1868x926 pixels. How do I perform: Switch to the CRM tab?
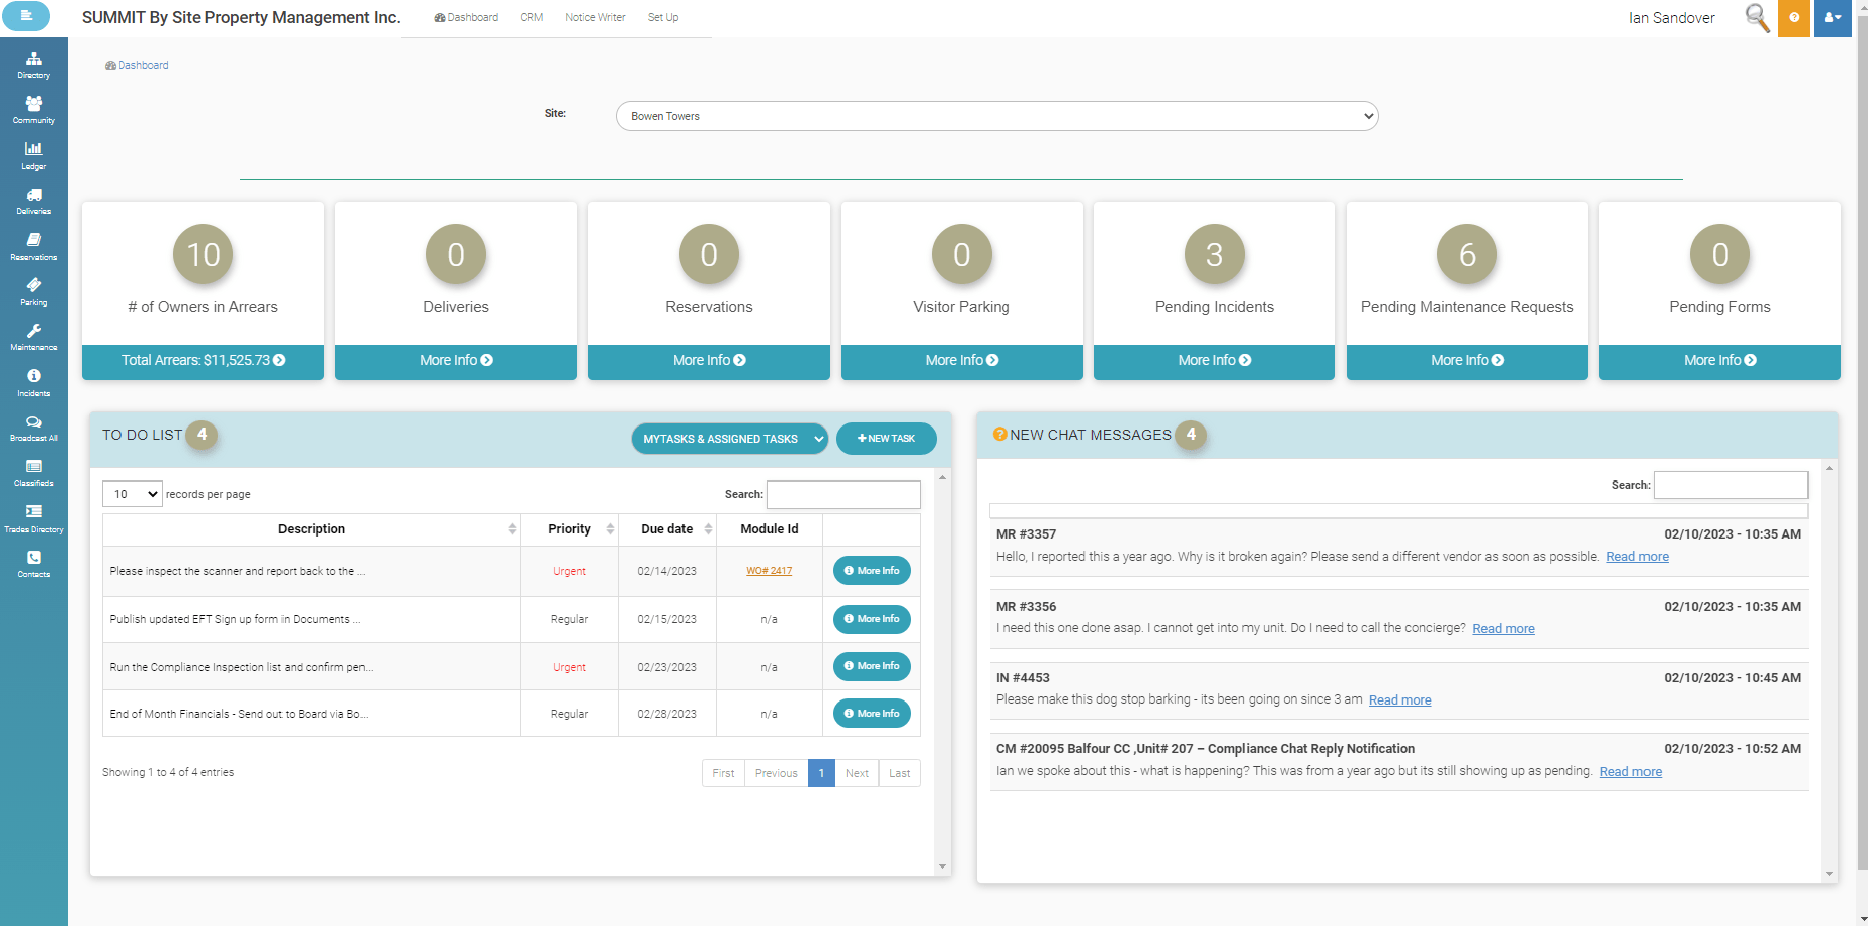click(x=531, y=17)
